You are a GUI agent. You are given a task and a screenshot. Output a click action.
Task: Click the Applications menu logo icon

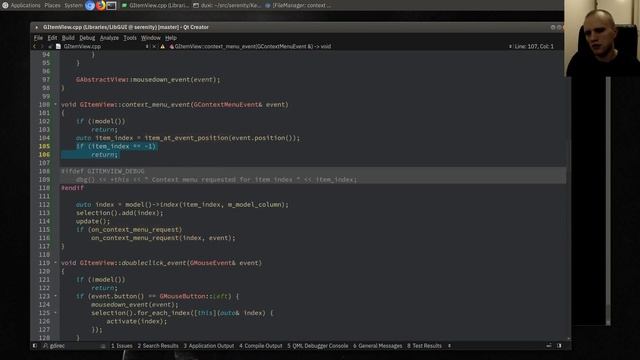(x=5, y=5)
